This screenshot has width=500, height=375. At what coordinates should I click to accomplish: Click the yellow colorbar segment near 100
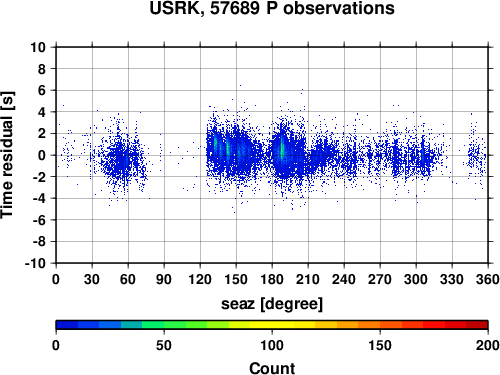(x=272, y=325)
